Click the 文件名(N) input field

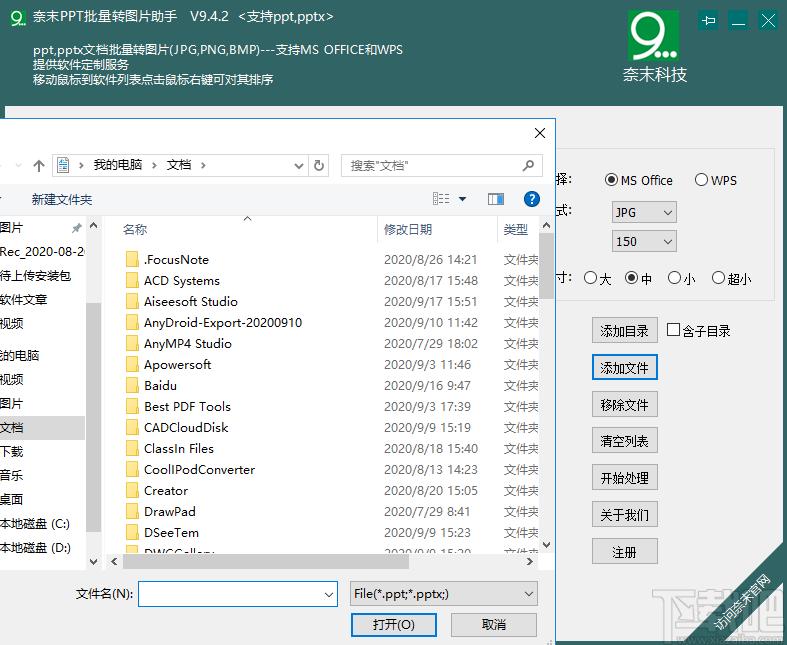(237, 594)
